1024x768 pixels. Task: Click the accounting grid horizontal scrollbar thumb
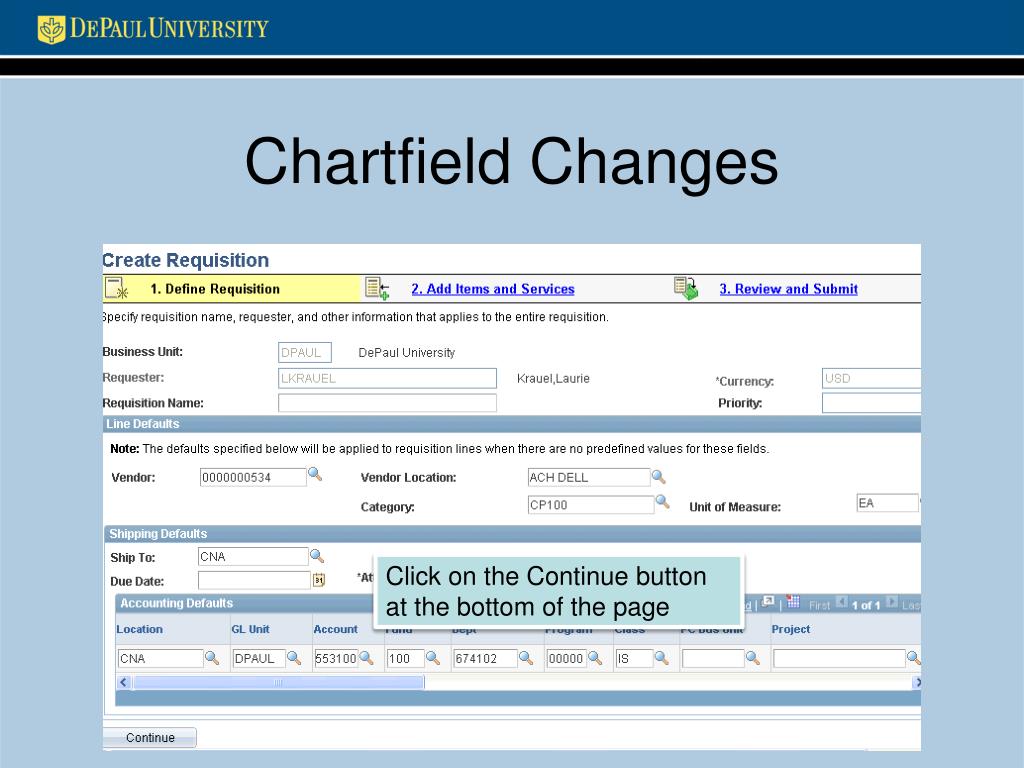[x=279, y=682]
